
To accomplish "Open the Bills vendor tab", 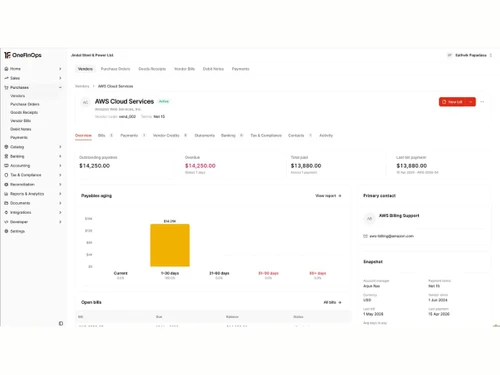I will [x=105, y=135].
